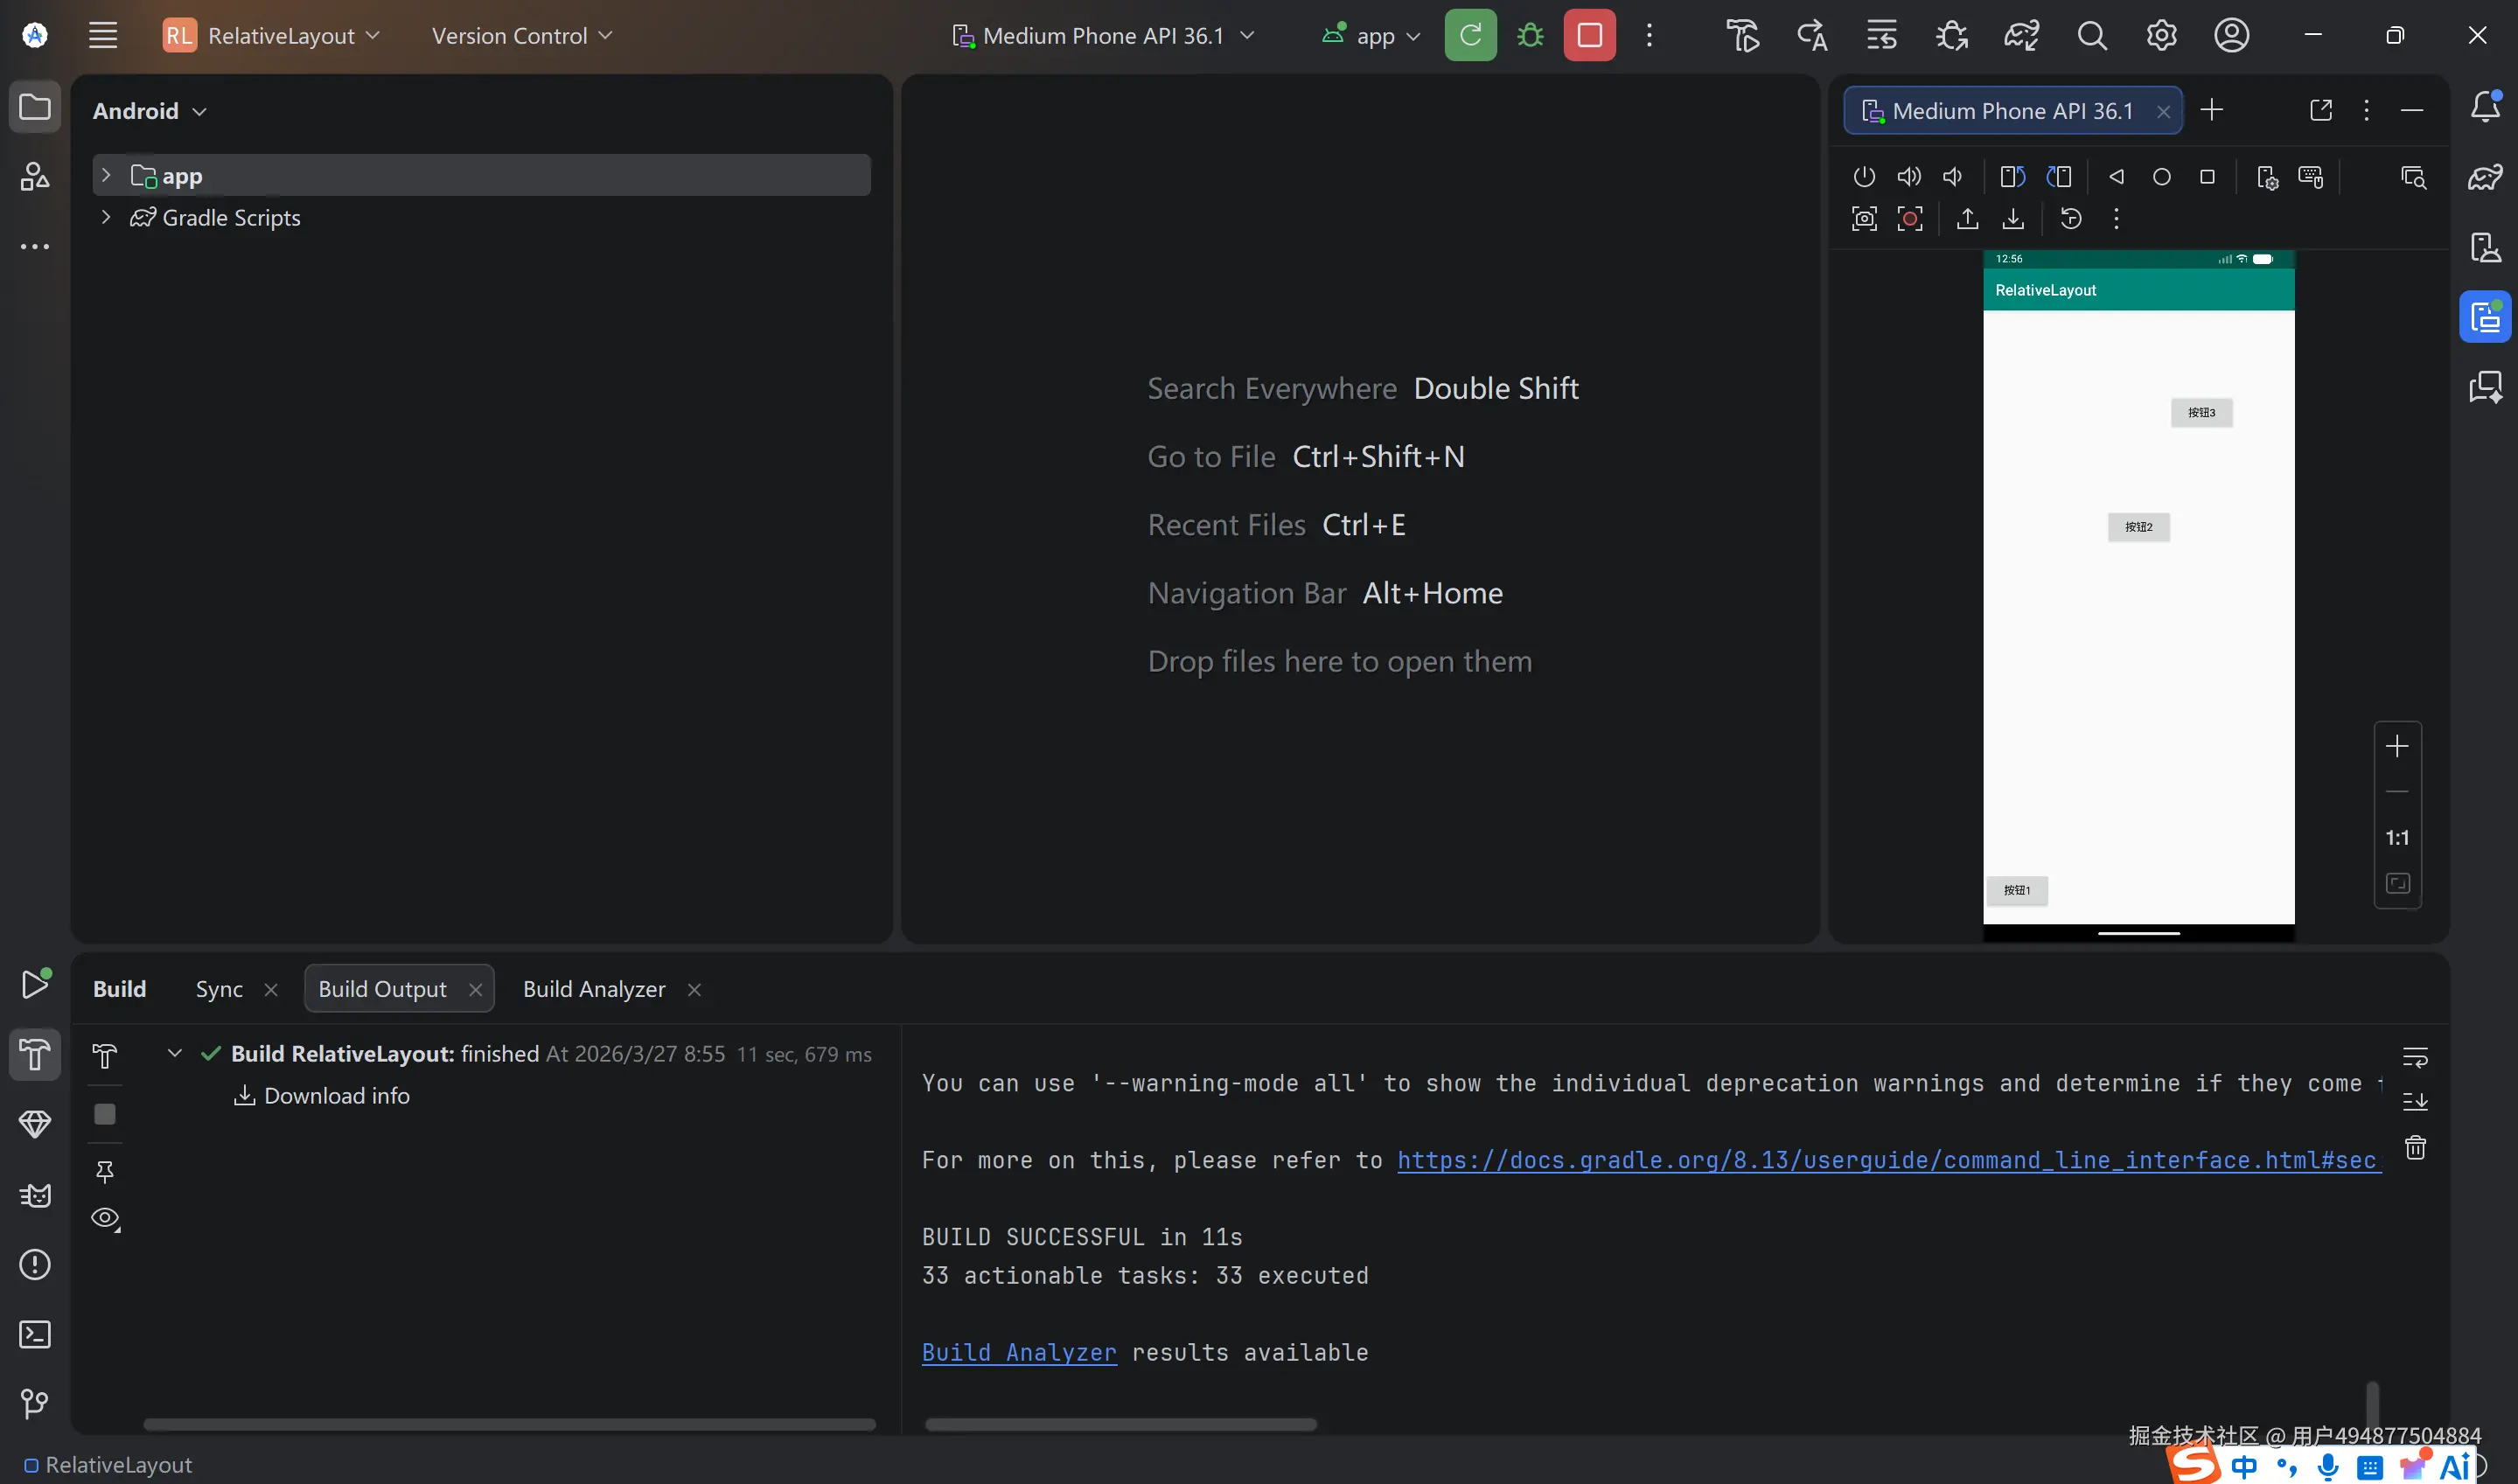Tap the 按钮2 button in the emulator
2518x1484 pixels.
(x=2138, y=527)
